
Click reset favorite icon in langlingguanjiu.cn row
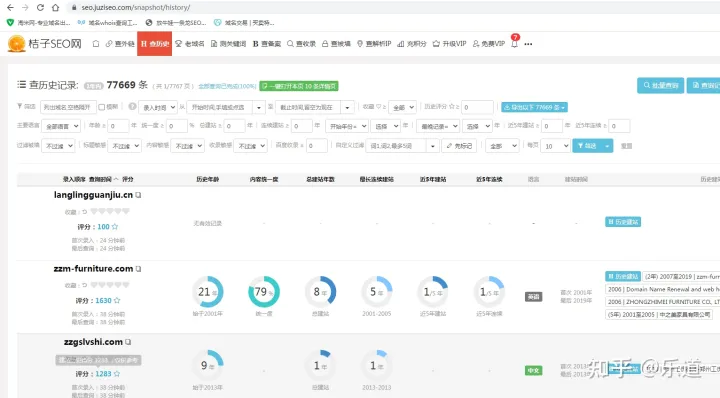(x=84, y=212)
